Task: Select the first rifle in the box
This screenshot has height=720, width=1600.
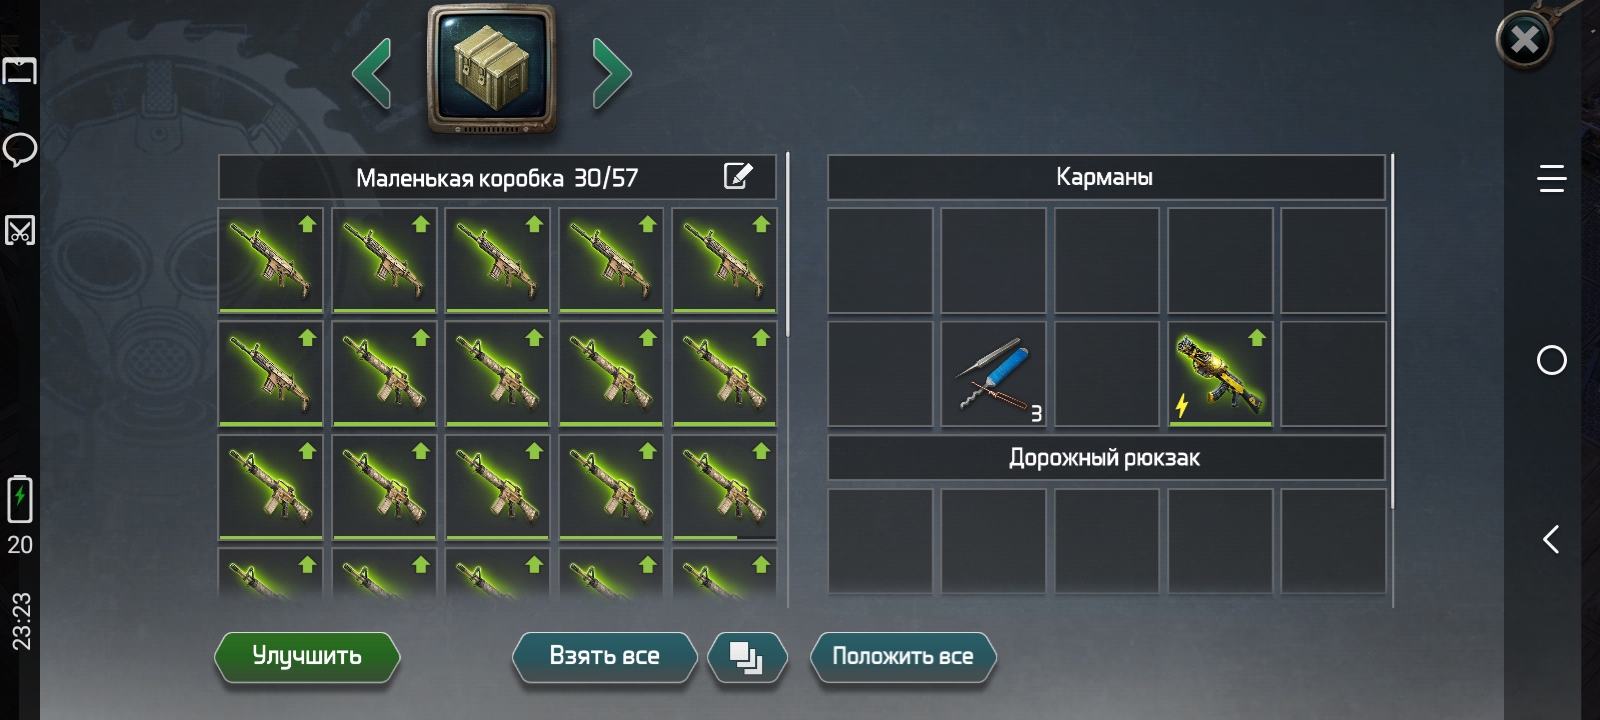Action: tap(271, 260)
